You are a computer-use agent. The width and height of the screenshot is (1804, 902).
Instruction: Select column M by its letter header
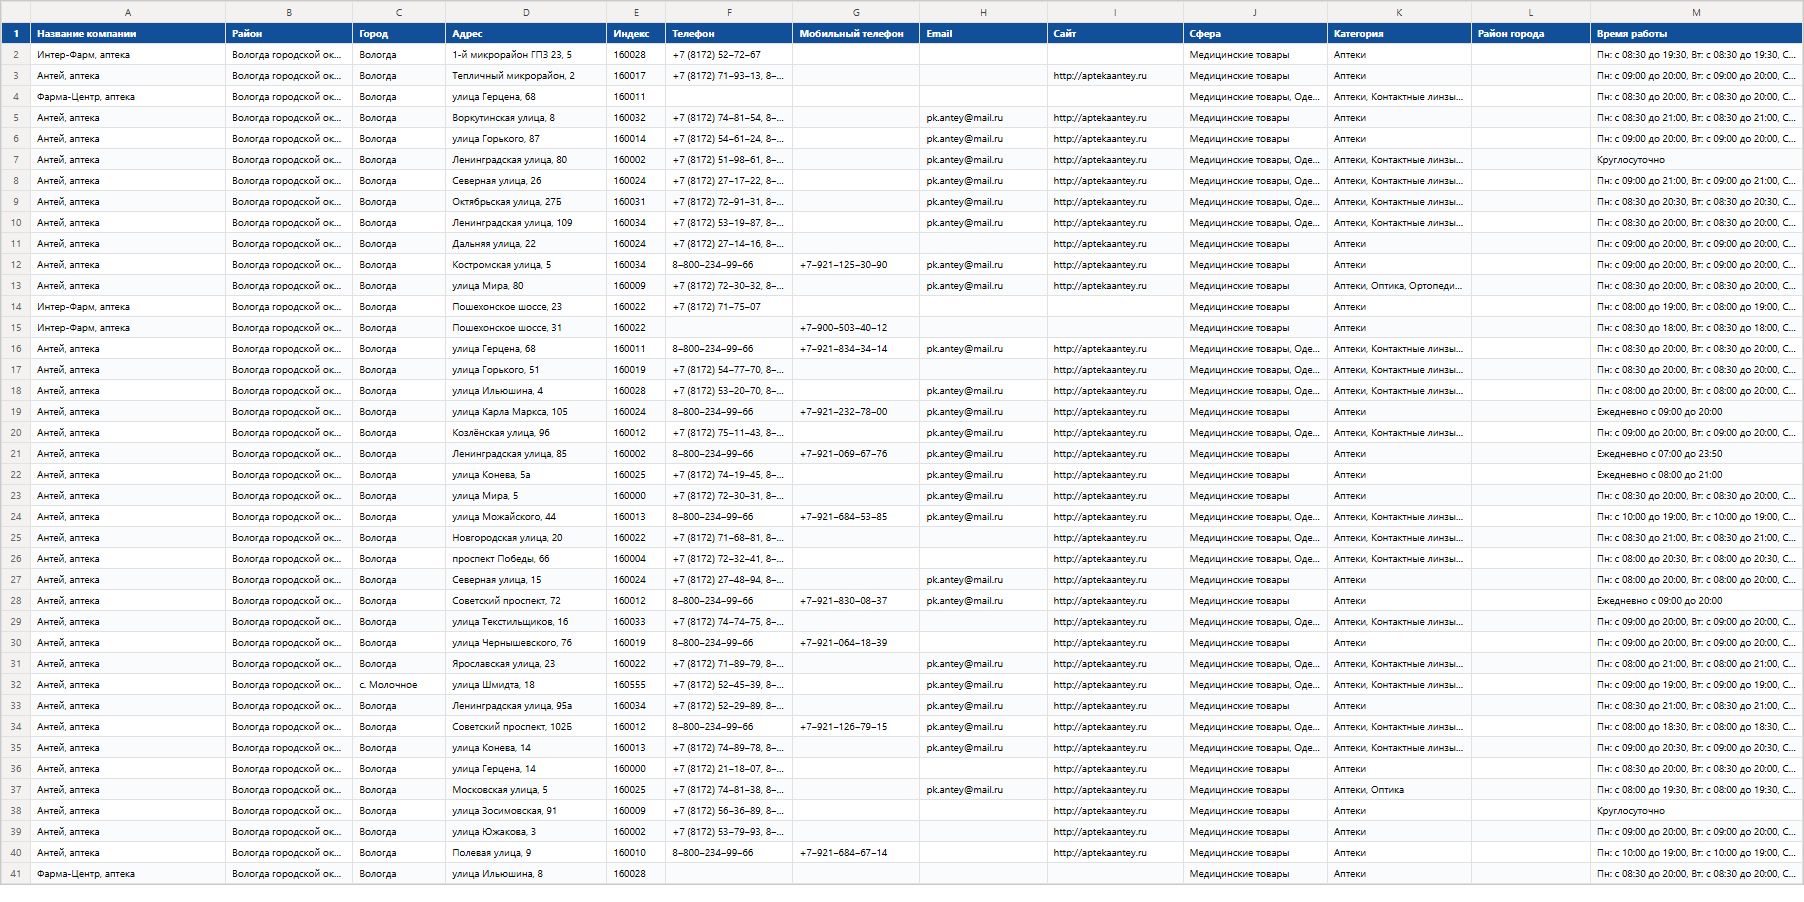click(x=1696, y=12)
